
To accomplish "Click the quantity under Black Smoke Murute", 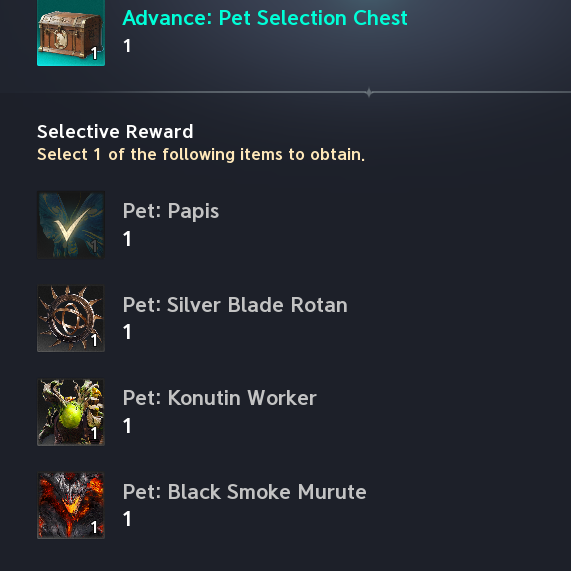I will pos(127,519).
